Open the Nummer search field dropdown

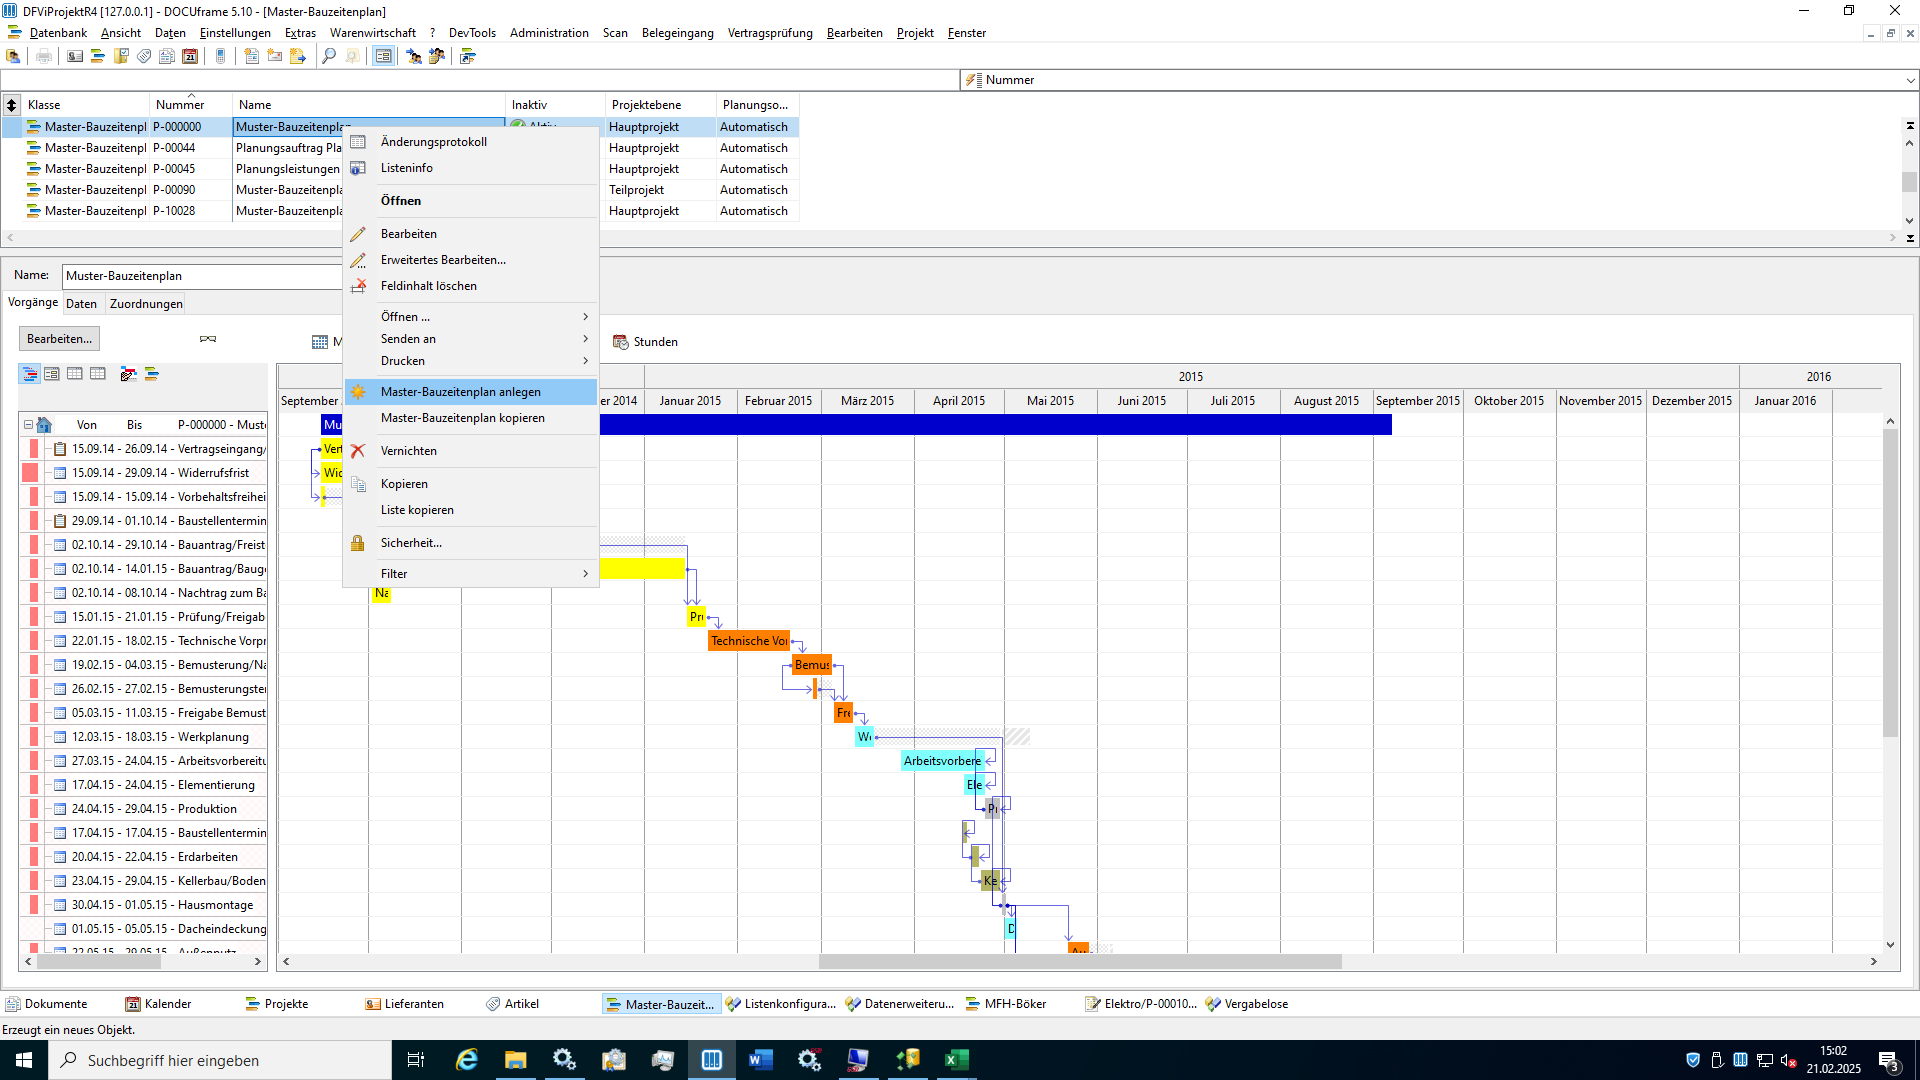(x=1910, y=80)
